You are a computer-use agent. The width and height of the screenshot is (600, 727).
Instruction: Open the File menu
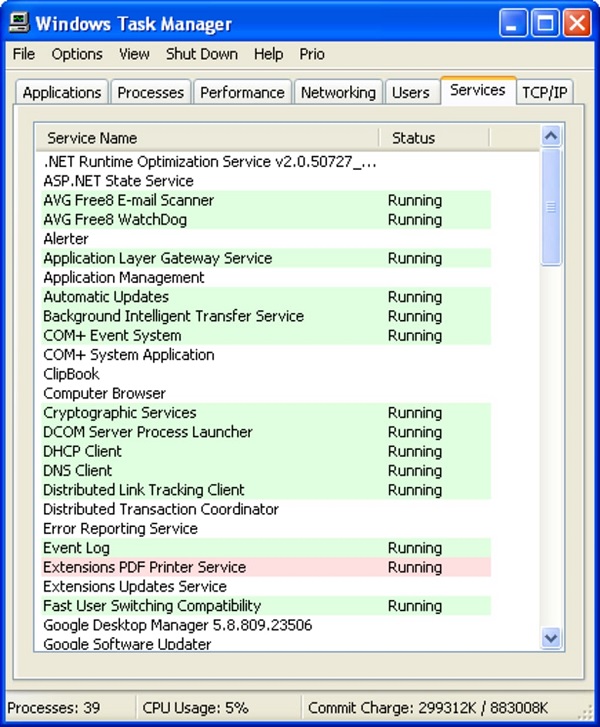(24, 54)
